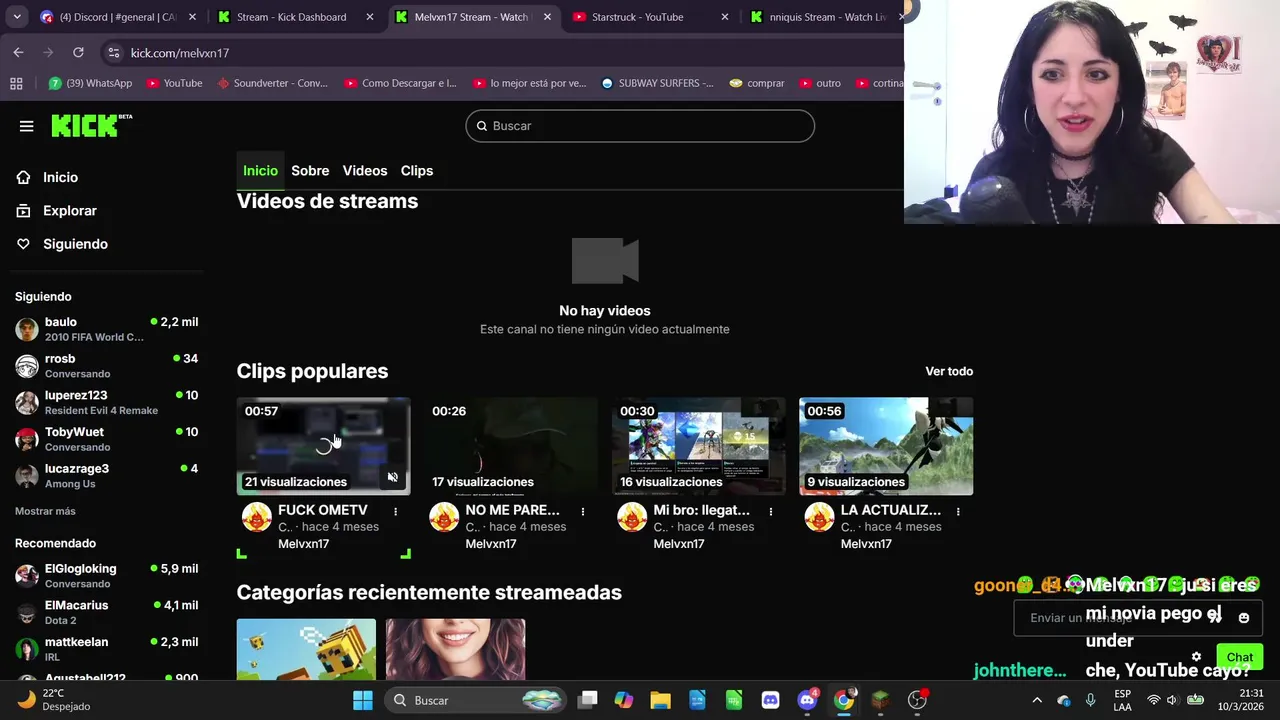This screenshot has width=1280, height=720.
Task: Open ElGlogloking recommended channel
Action: [x=106, y=576]
